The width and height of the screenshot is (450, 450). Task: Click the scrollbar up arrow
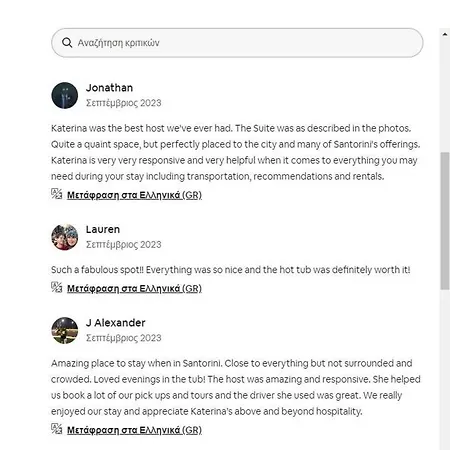point(445,34)
